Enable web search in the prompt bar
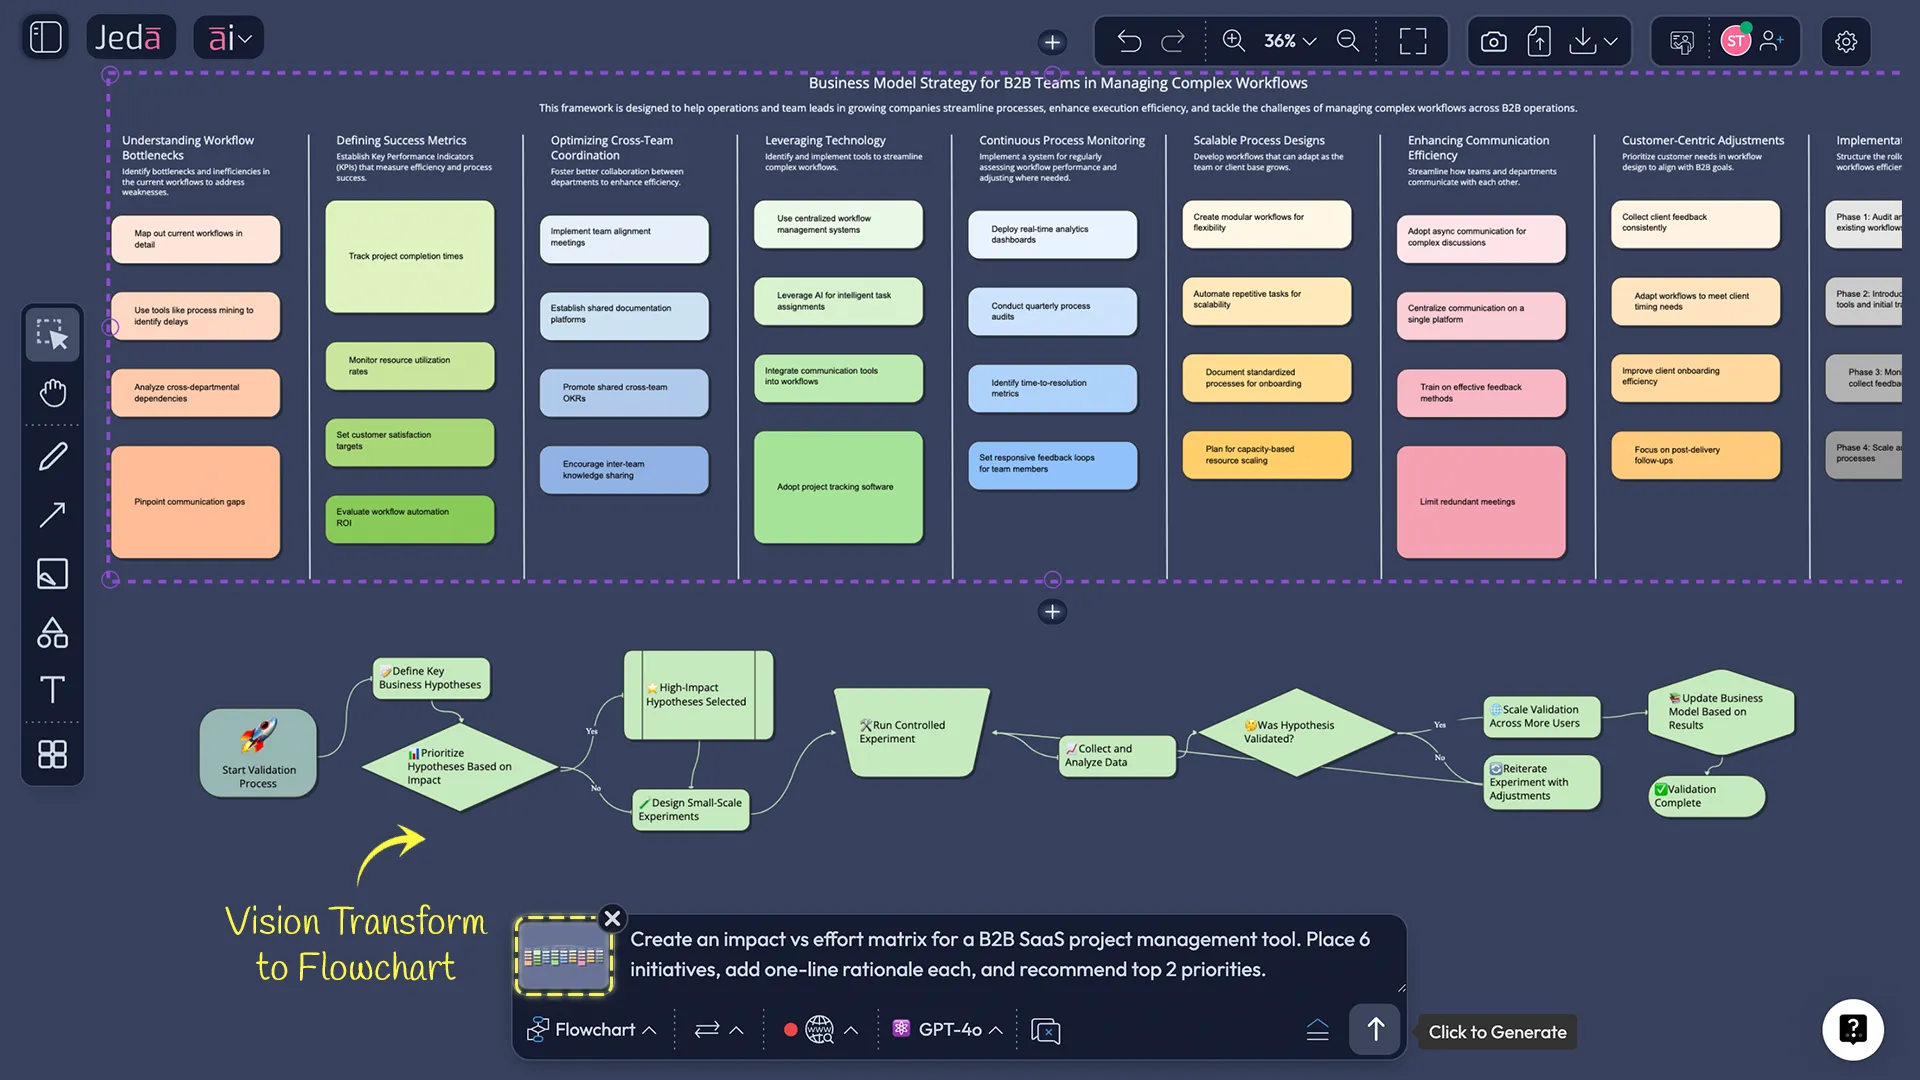 point(820,1029)
